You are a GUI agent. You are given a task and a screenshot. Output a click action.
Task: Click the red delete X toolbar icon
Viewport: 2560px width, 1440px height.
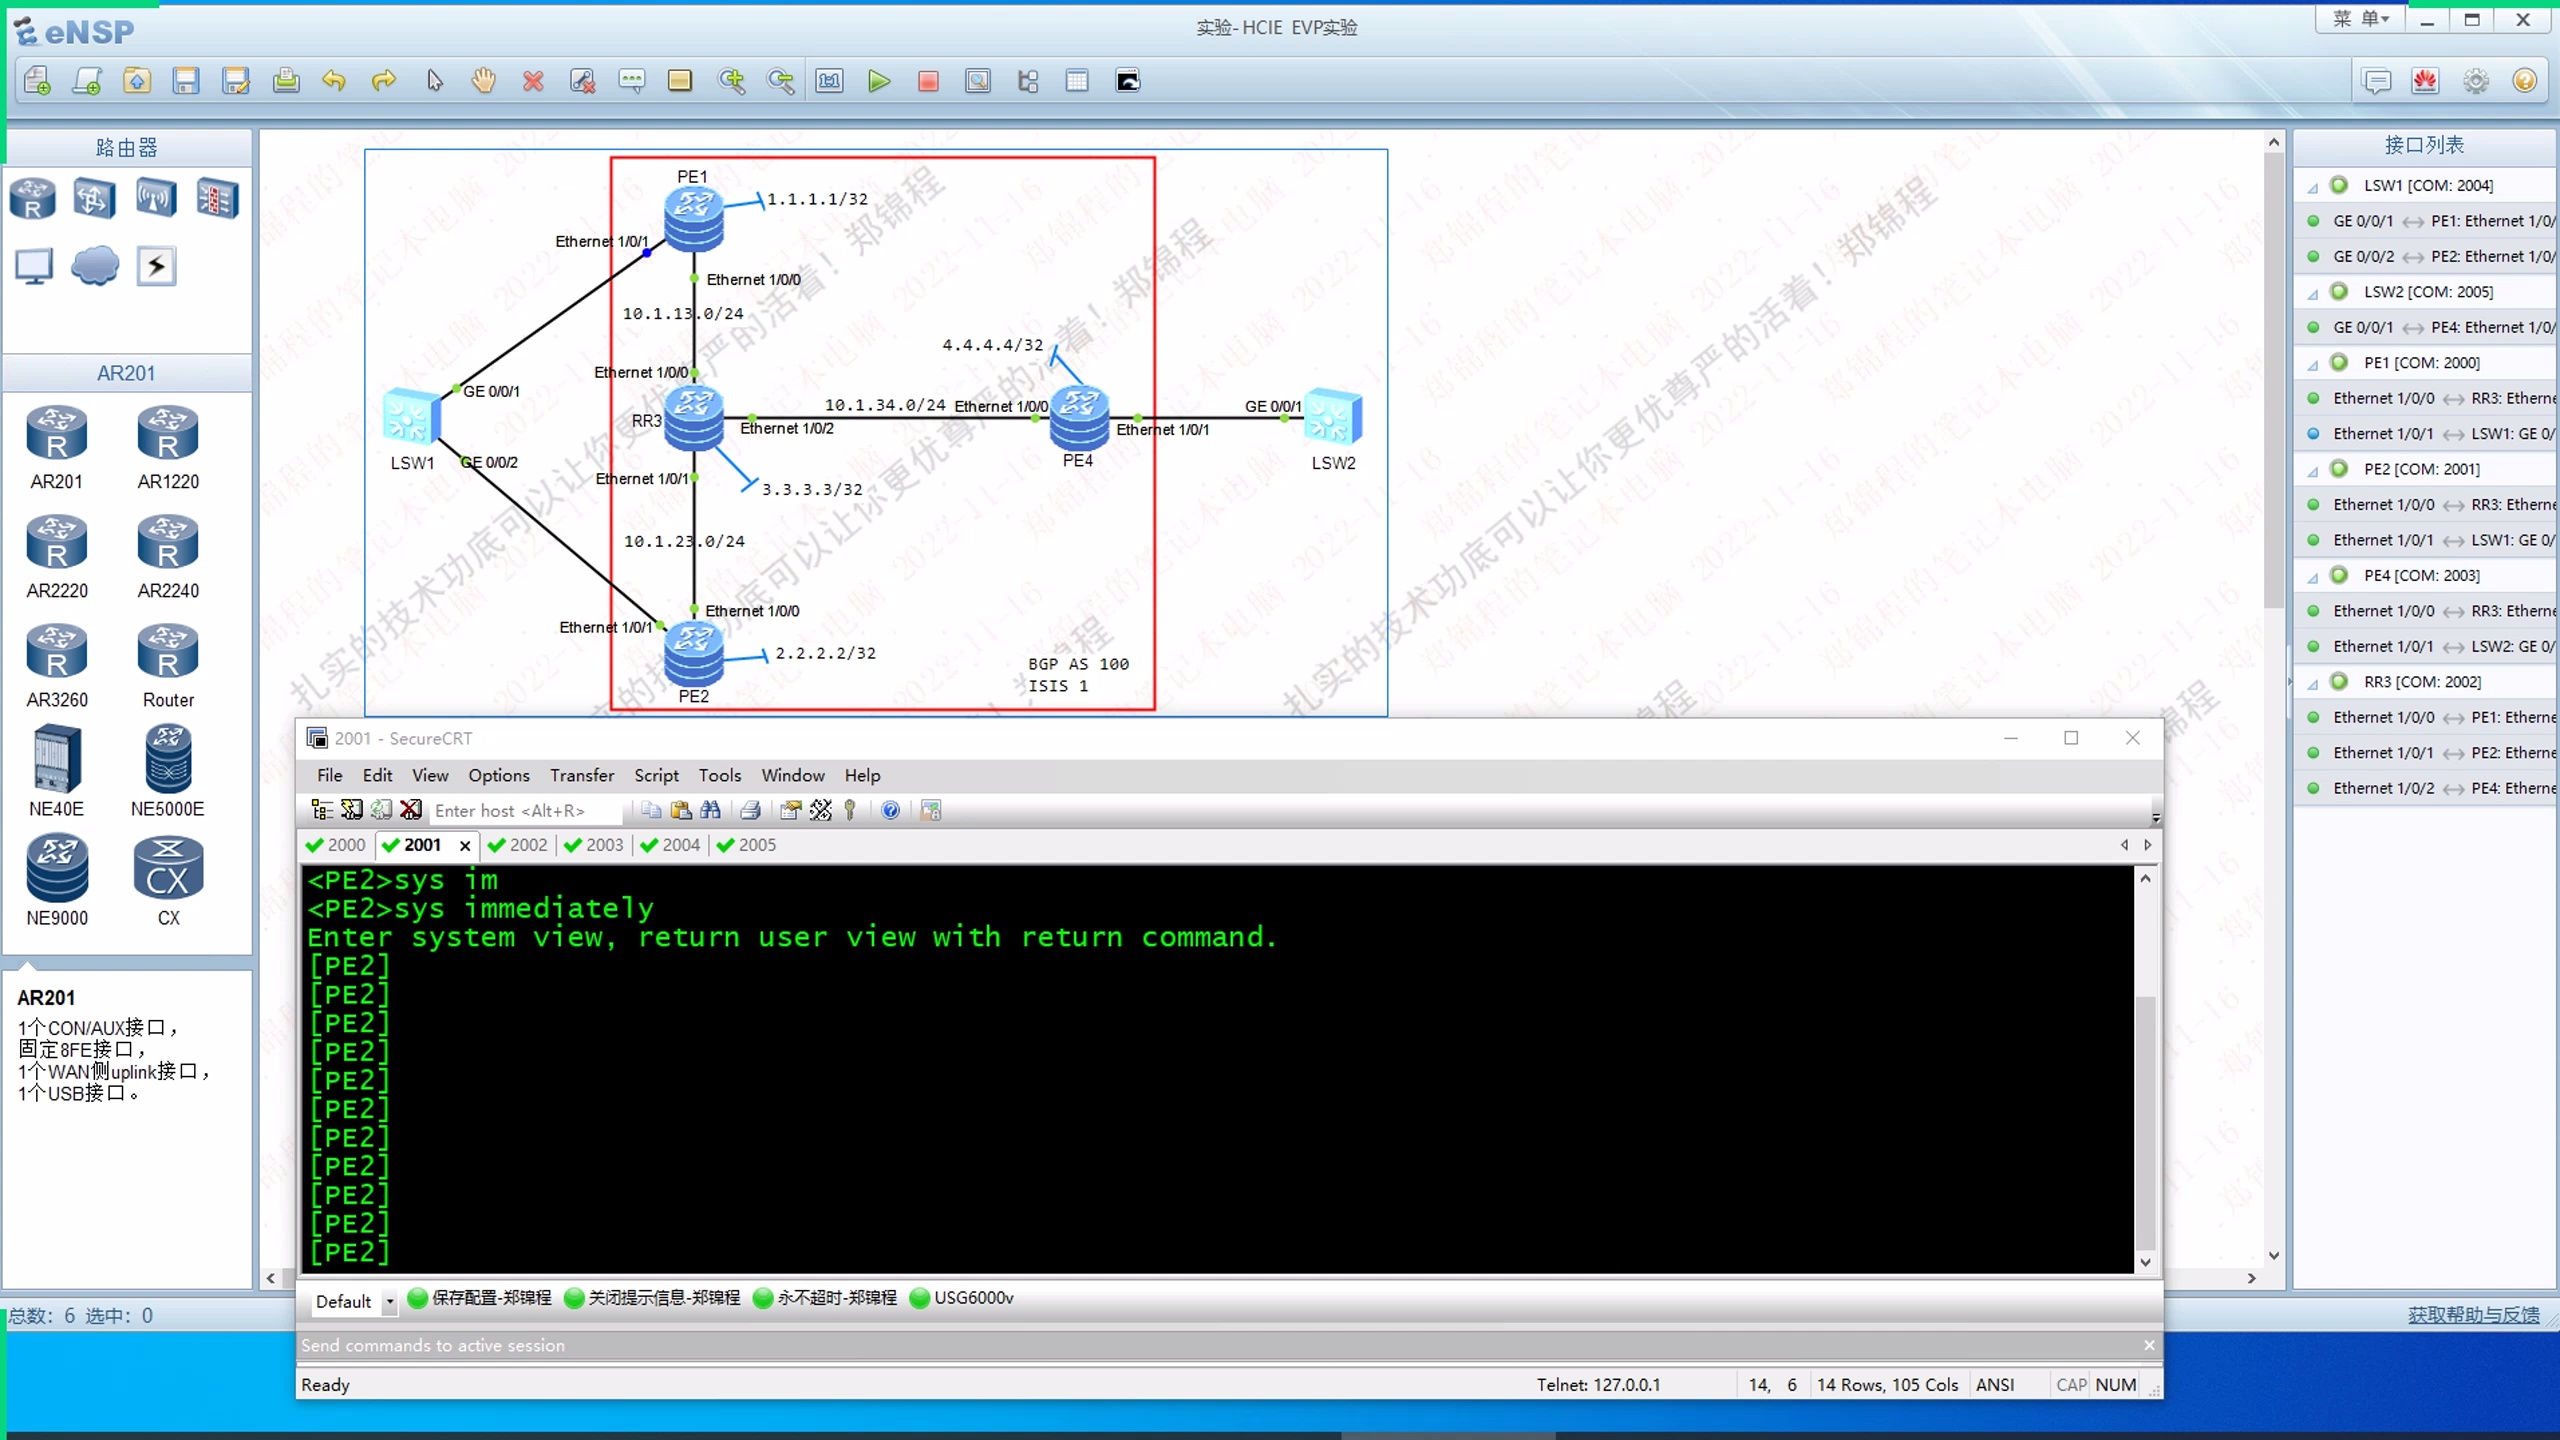(533, 81)
